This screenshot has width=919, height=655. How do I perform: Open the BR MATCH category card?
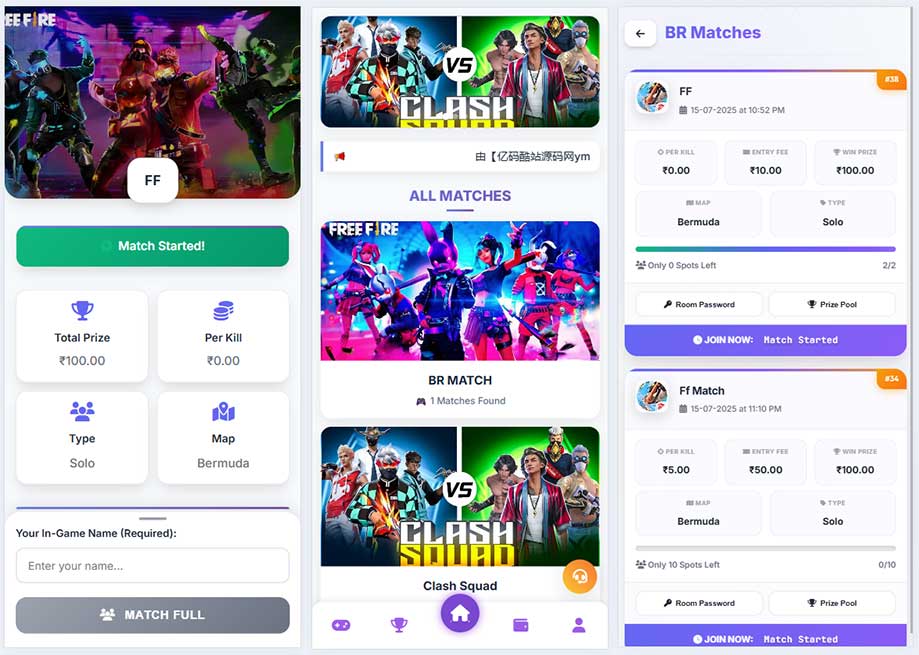(460, 319)
